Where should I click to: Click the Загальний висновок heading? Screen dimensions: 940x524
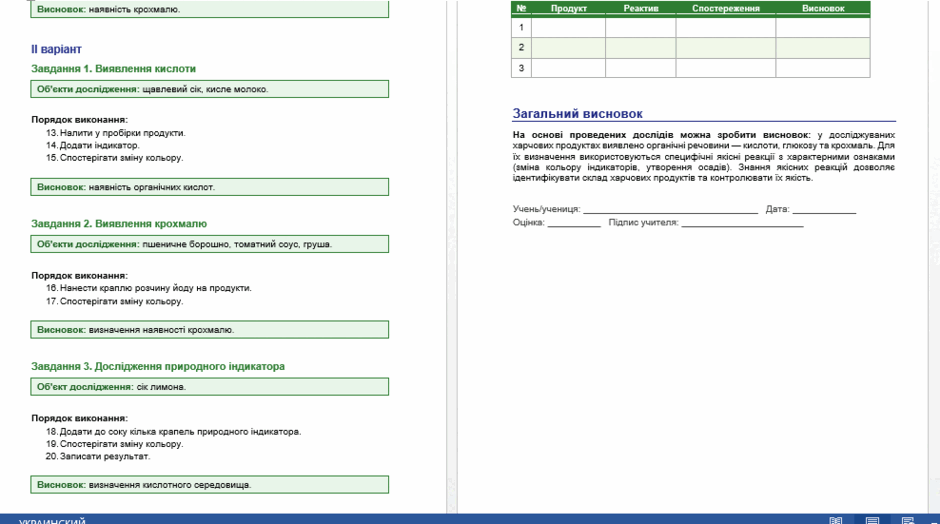tap(577, 114)
